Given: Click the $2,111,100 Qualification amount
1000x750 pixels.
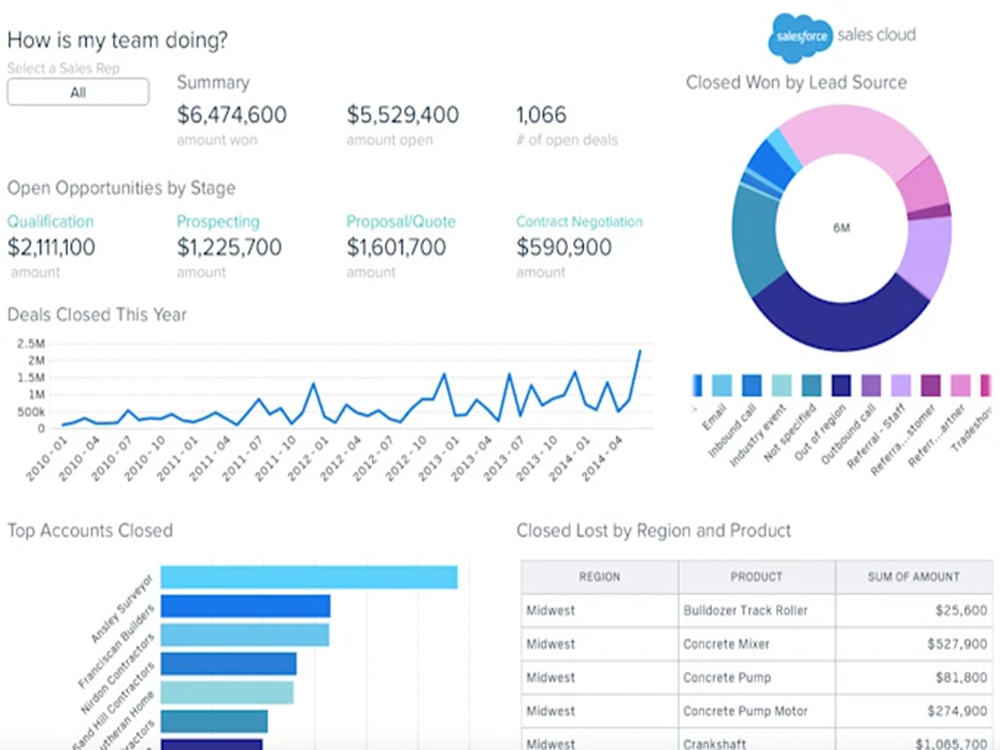Looking at the screenshot, I should [x=51, y=247].
